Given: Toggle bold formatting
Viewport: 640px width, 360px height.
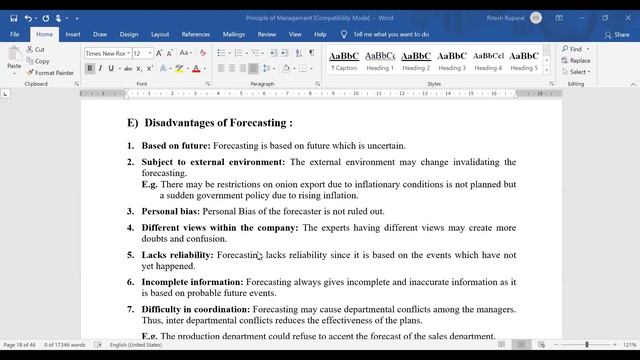Looking at the screenshot, I should point(90,69).
